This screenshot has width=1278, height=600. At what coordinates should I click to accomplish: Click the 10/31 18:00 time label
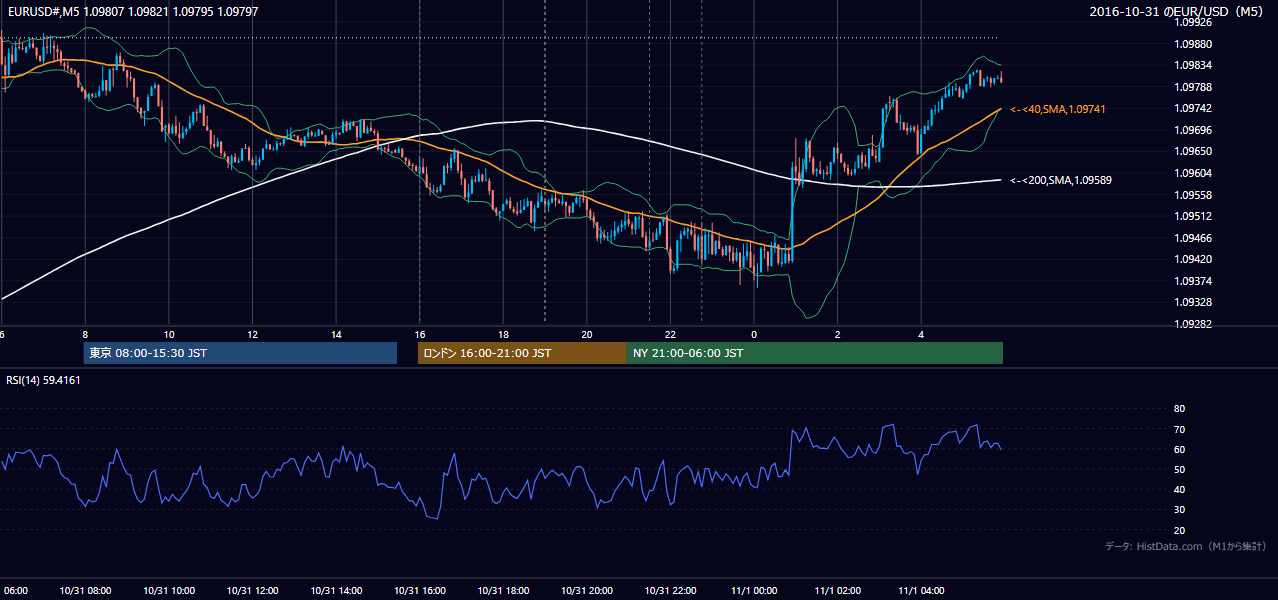pyautogui.click(x=503, y=591)
